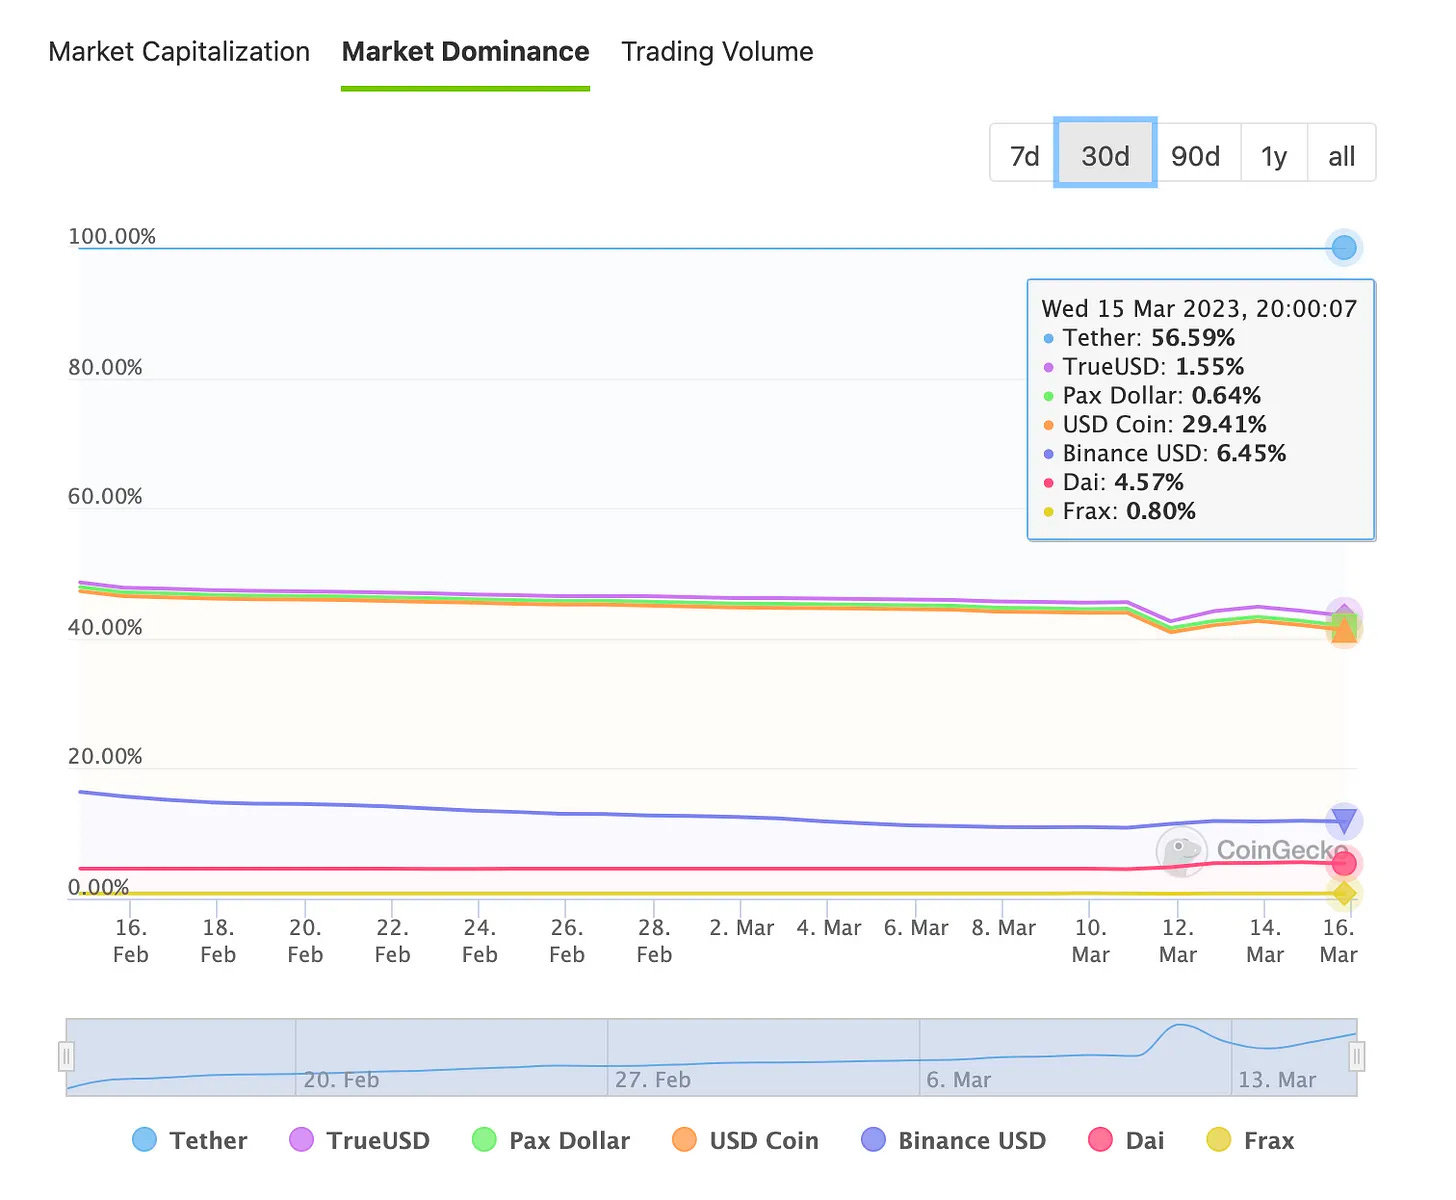Click the navigator at 6. Mar
This screenshot has height=1200, width=1456.
[958, 1080]
